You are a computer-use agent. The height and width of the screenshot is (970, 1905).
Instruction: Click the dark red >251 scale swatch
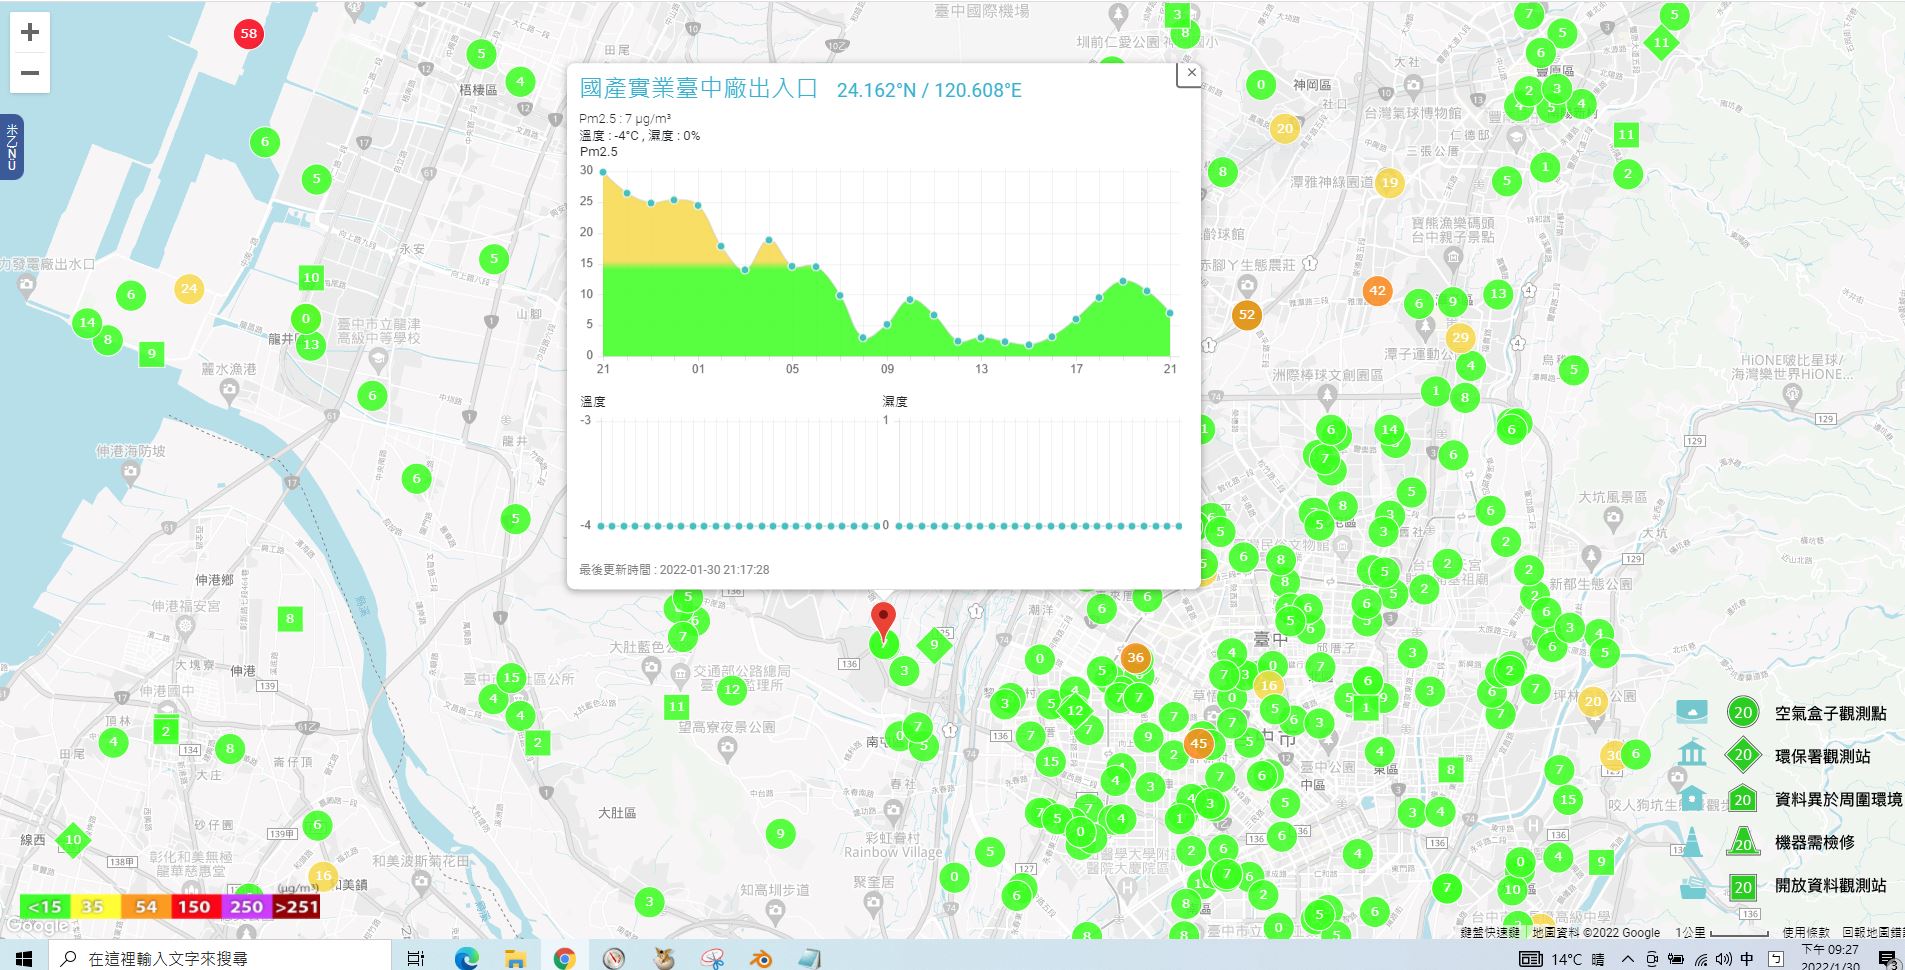[x=297, y=906]
